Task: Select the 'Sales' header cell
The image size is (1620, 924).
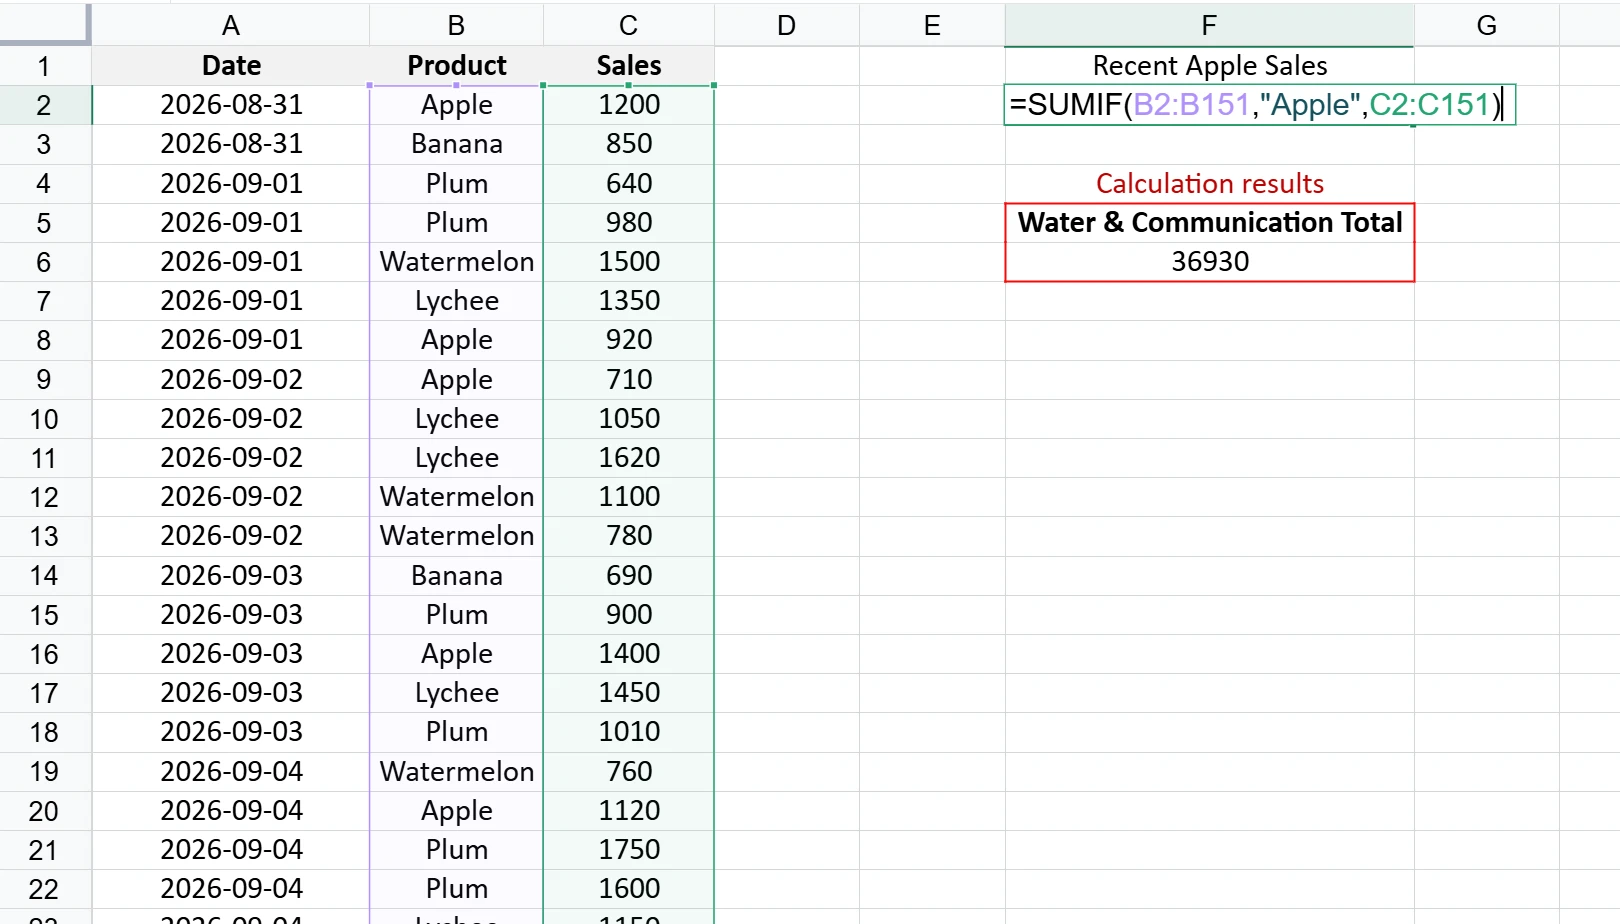Action: tap(628, 65)
